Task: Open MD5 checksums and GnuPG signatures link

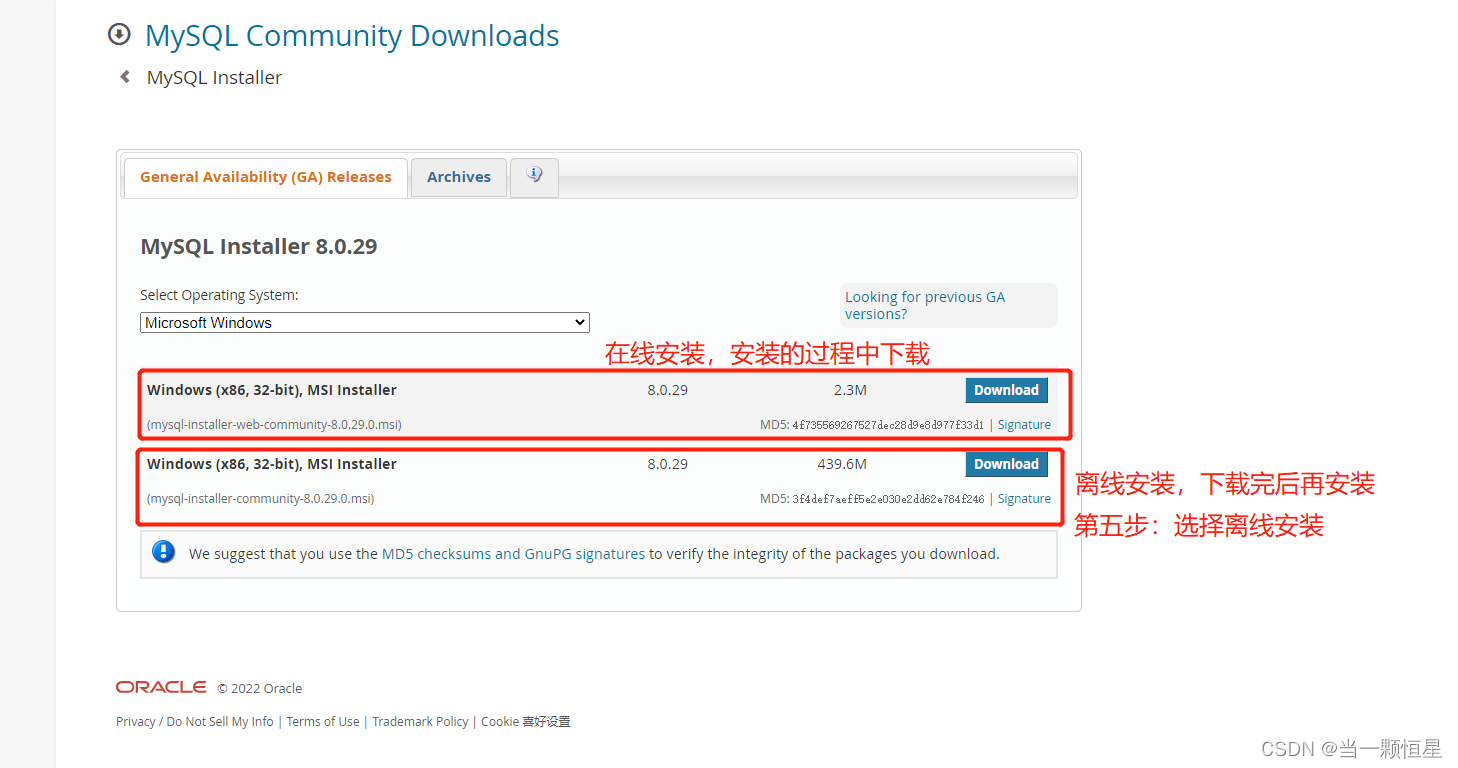Action: pyautogui.click(x=513, y=553)
